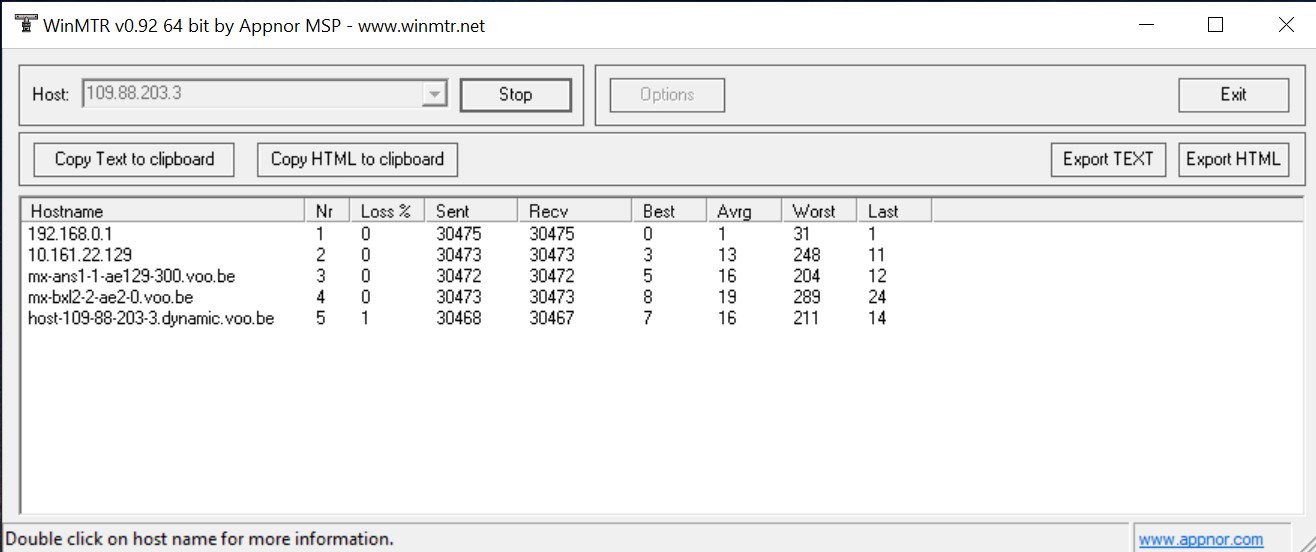
Task: Select mx-bxl2-2-ae2-0.voo.be host row
Action: click(478, 297)
